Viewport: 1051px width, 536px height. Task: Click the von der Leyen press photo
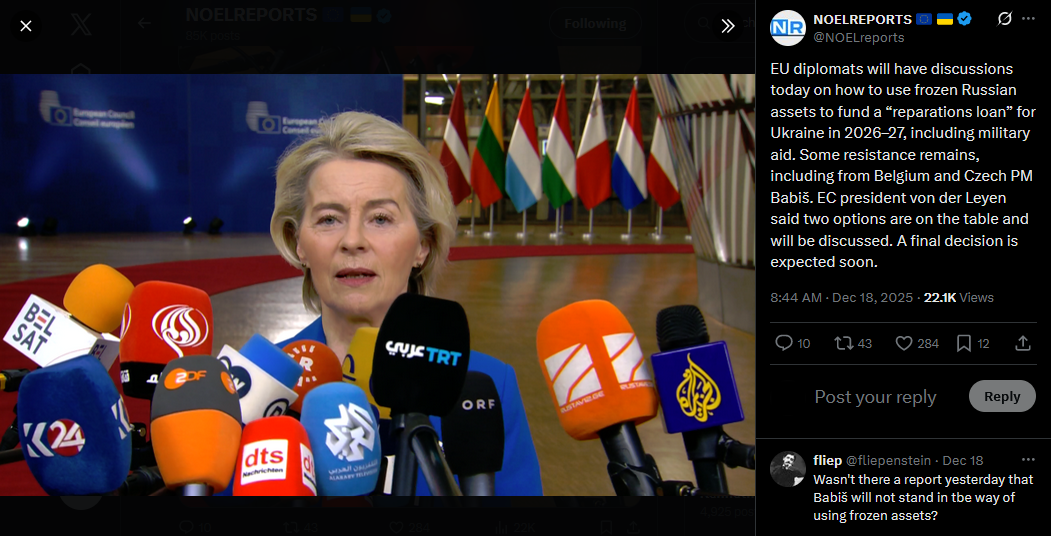pos(377,285)
